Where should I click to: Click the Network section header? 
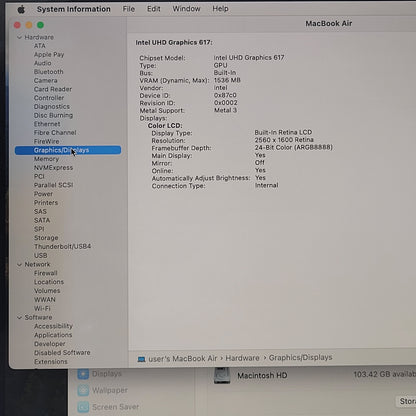[x=37, y=264]
